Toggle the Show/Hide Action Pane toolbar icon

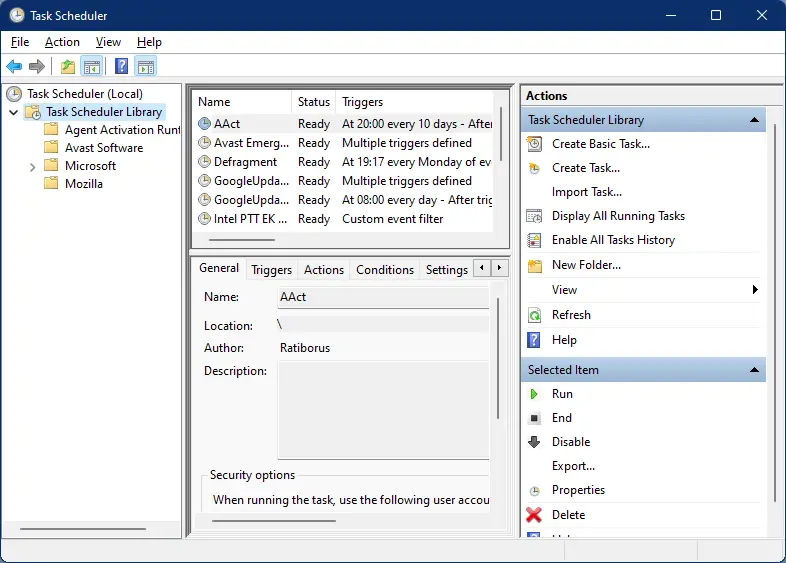pos(146,66)
